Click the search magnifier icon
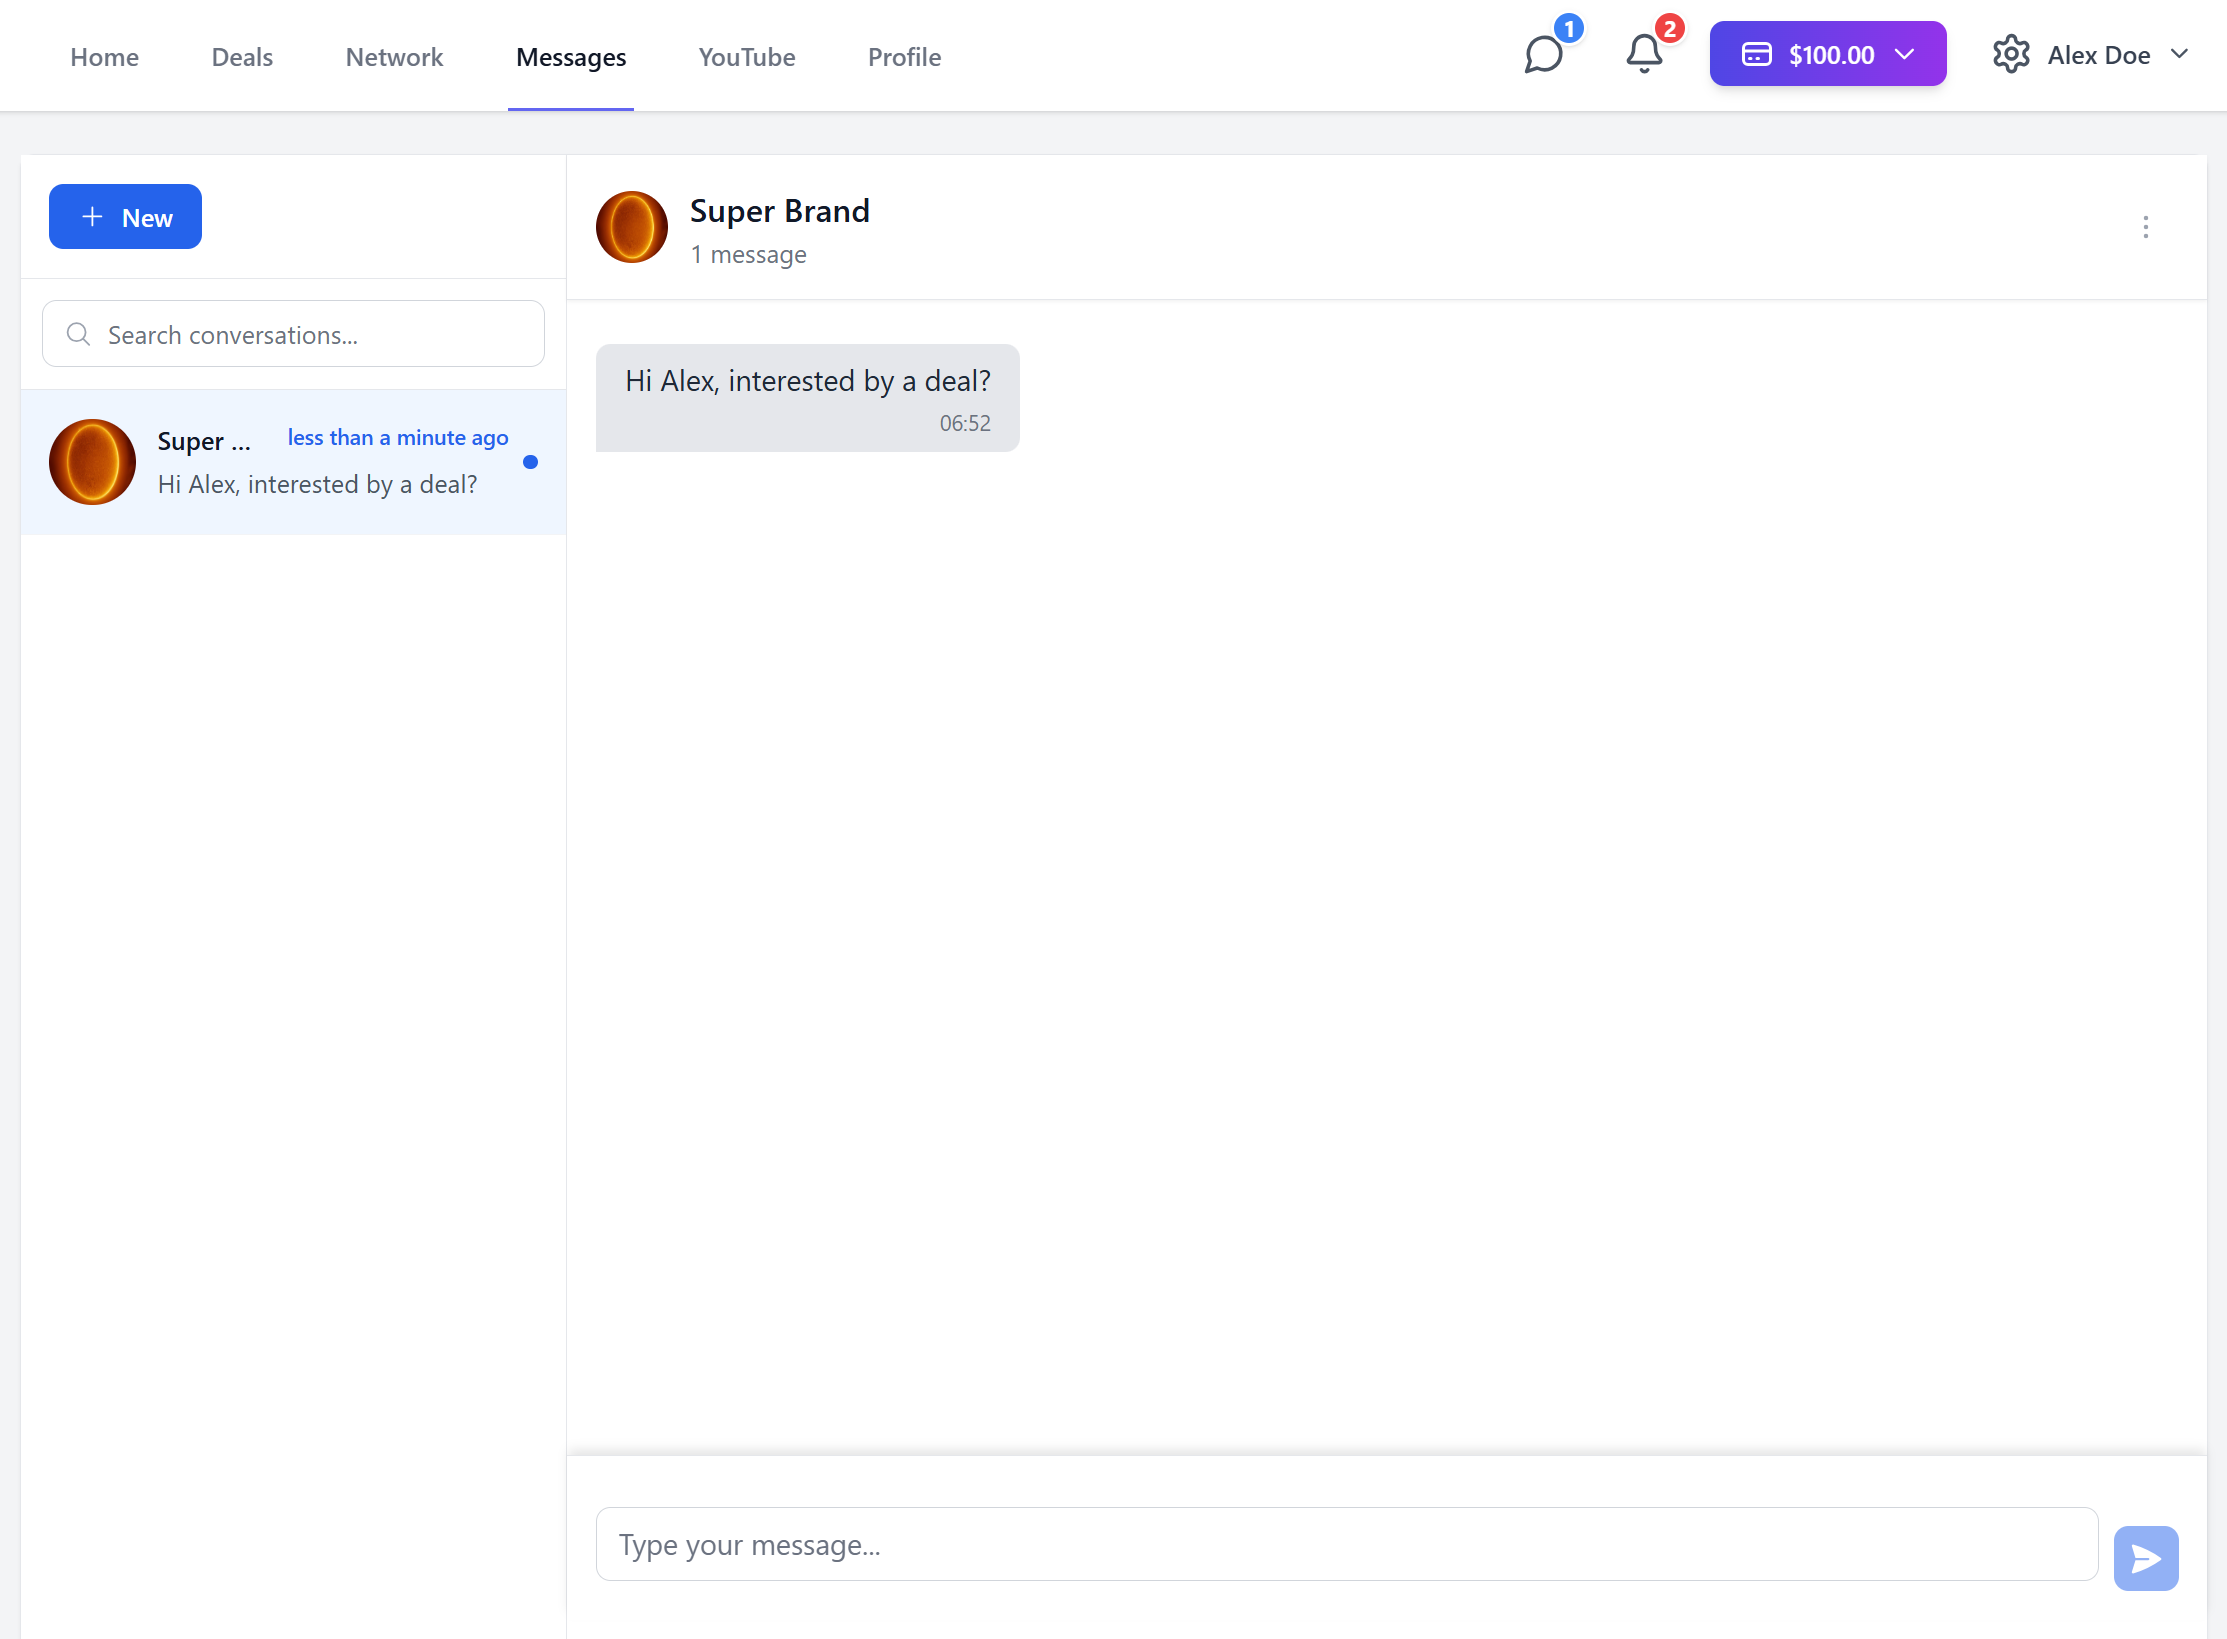The height and width of the screenshot is (1639, 2227). pos(78,334)
